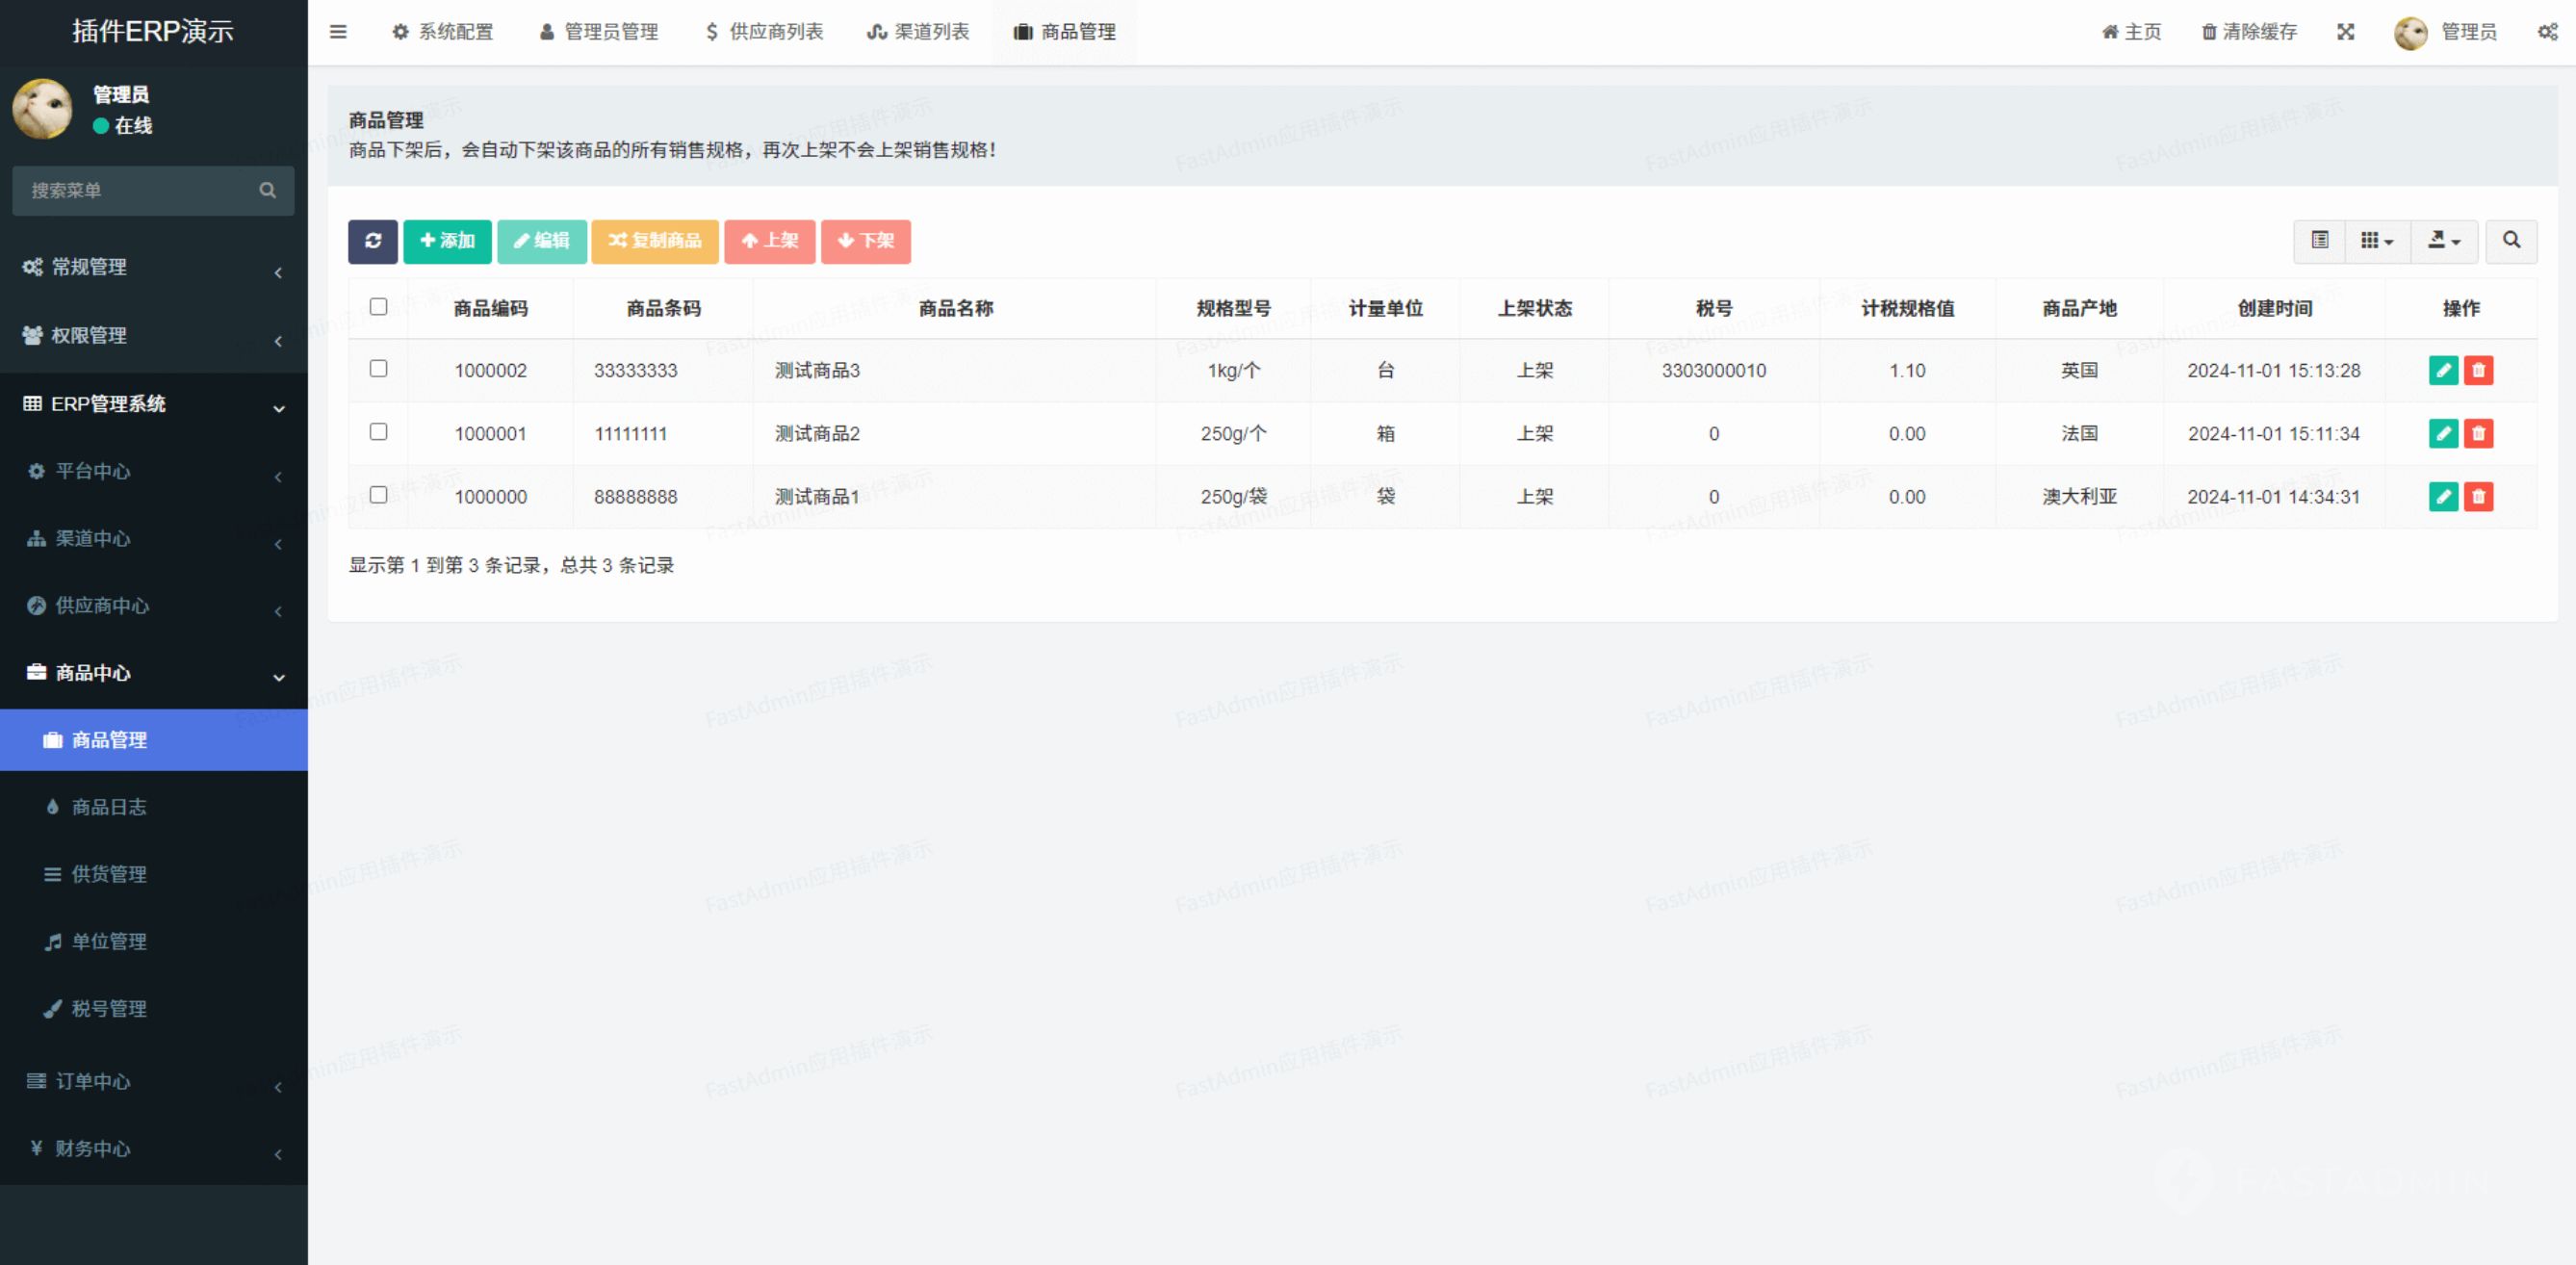Expand the 订单中心 sidebar menu

[x=153, y=1081]
